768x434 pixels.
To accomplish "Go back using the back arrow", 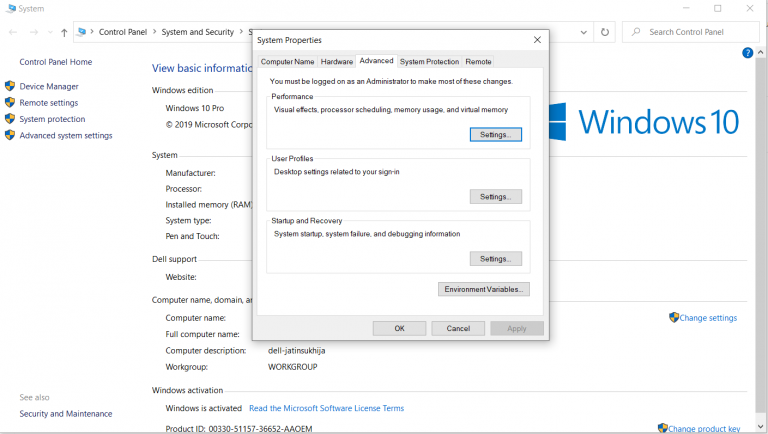I will pyautogui.click(x=13, y=32).
